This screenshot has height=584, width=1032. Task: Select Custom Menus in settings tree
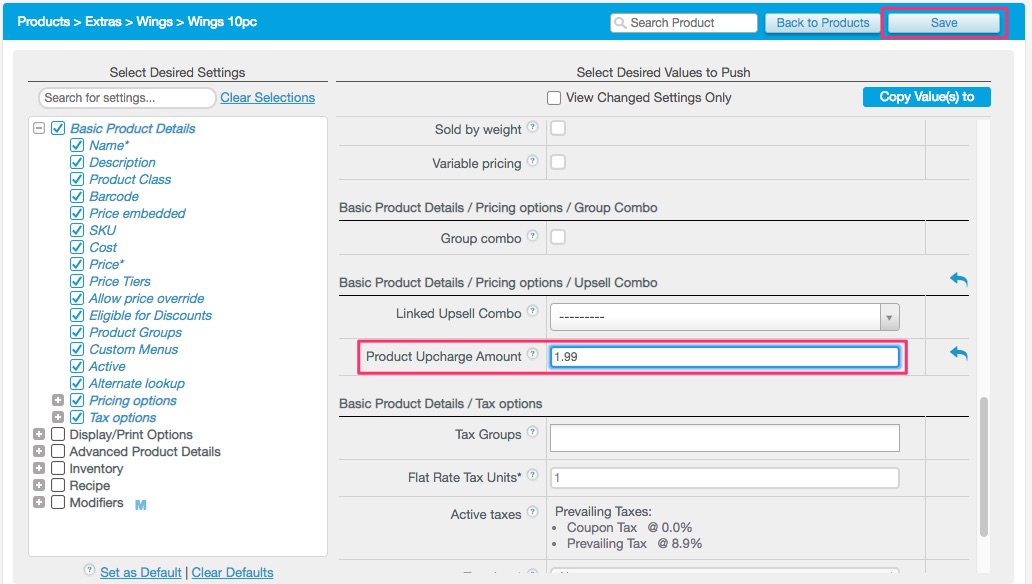[x=133, y=349]
